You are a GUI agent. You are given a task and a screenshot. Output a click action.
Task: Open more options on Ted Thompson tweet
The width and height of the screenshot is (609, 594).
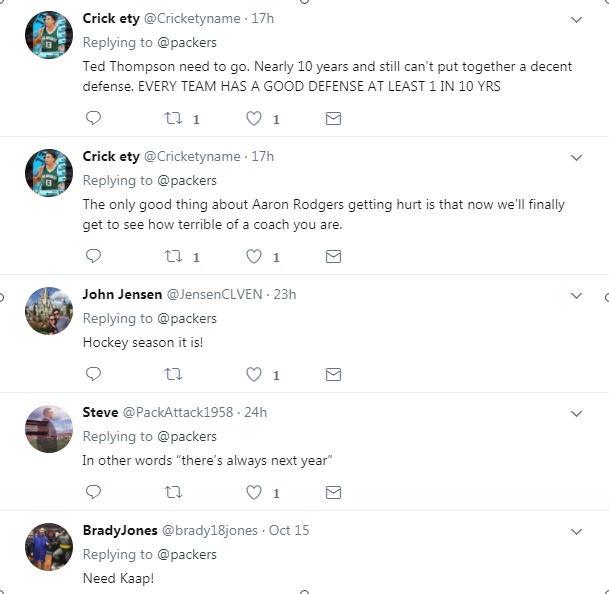tap(576, 19)
